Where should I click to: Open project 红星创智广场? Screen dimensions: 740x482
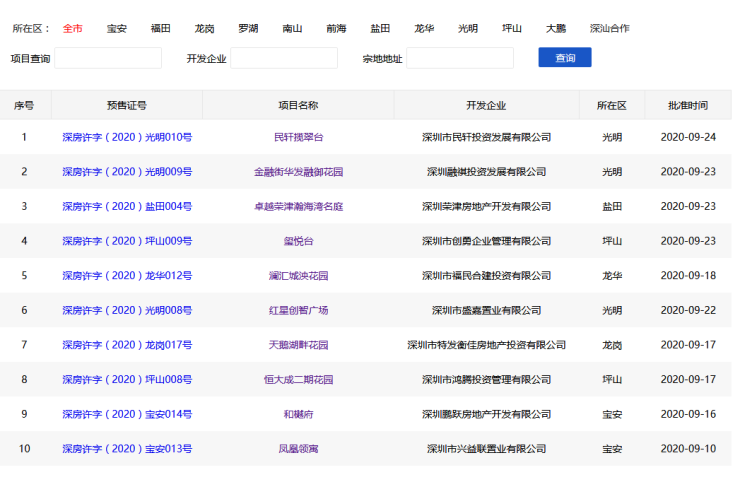point(298,310)
